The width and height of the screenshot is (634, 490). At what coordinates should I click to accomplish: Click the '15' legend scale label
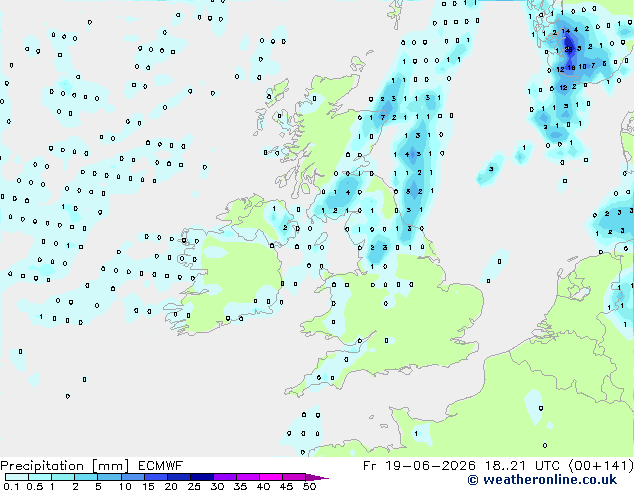point(148,486)
